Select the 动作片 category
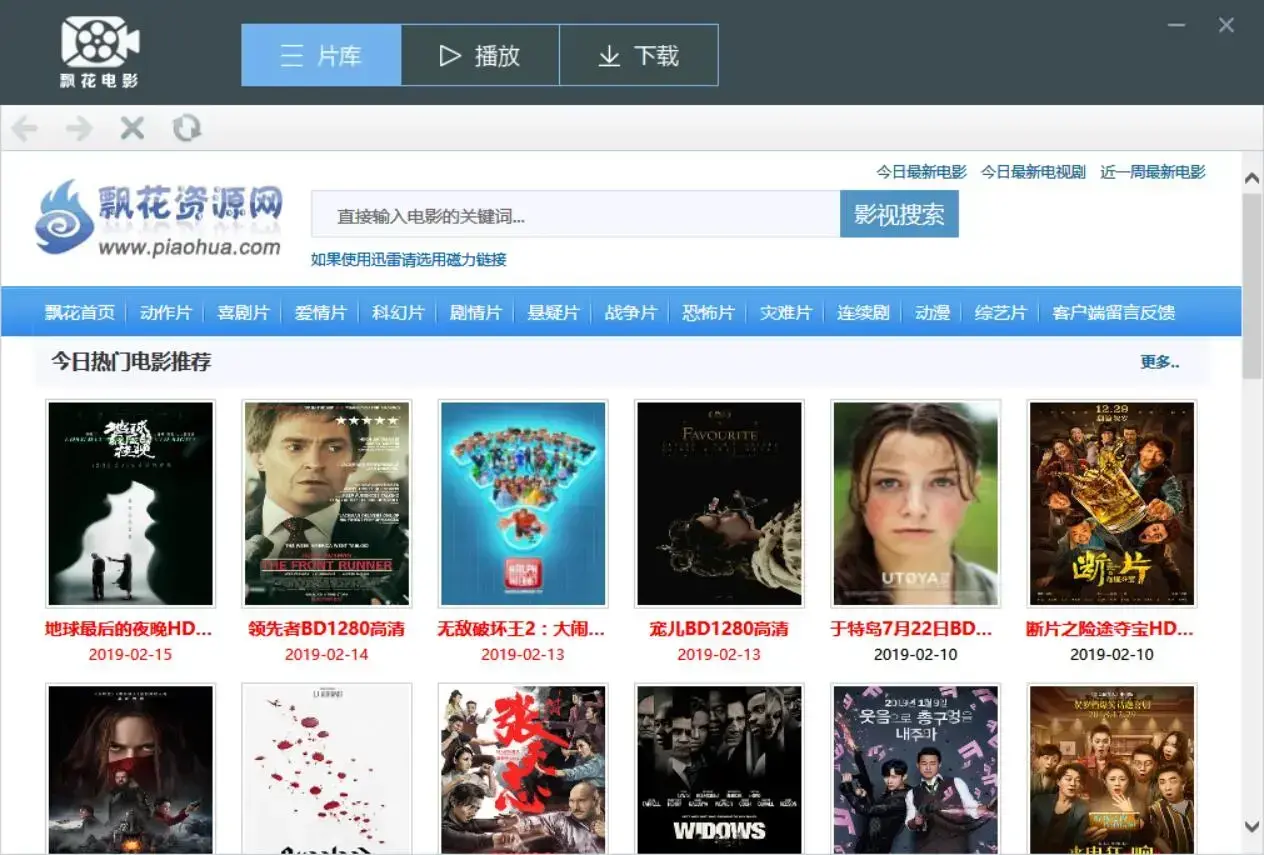 coord(166,313)
